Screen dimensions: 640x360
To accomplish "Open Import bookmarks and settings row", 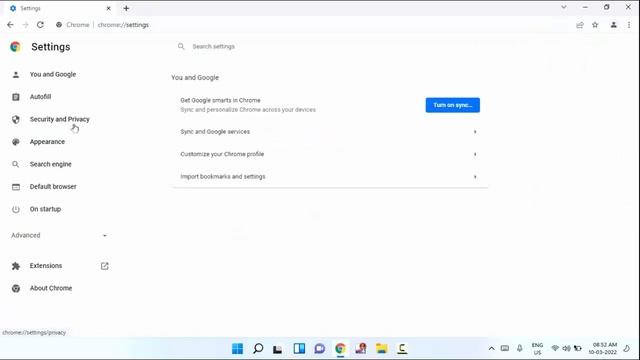I will 329,177.
